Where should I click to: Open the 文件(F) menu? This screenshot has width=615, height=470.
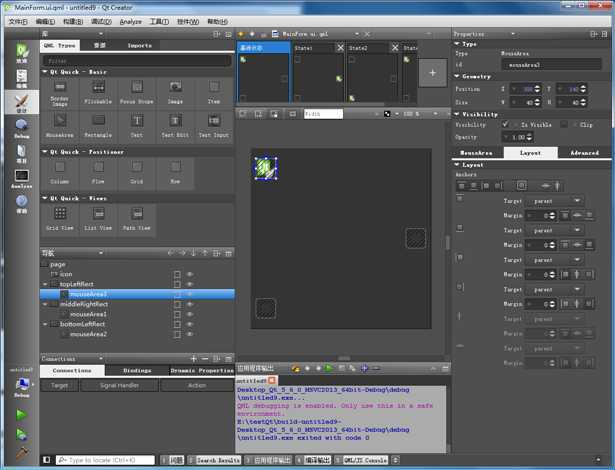point(18,21)
